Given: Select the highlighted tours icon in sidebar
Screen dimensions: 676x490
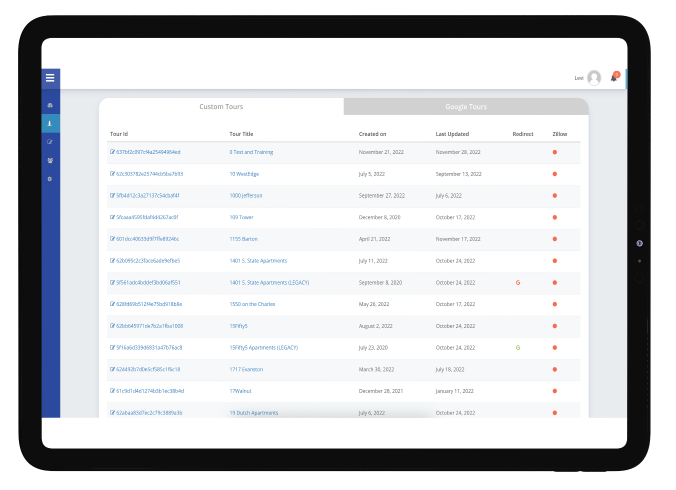Looking at the screenshot, I should [50, 124].
